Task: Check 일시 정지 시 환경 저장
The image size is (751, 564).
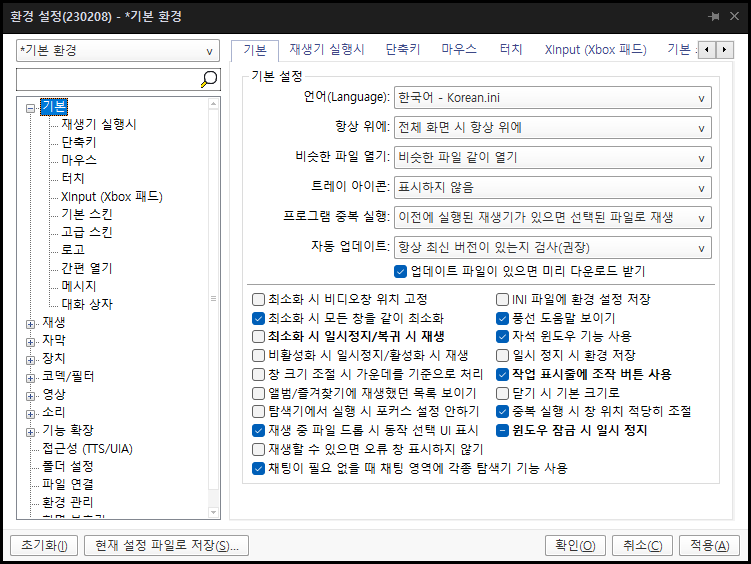Action: coord(502,356)
